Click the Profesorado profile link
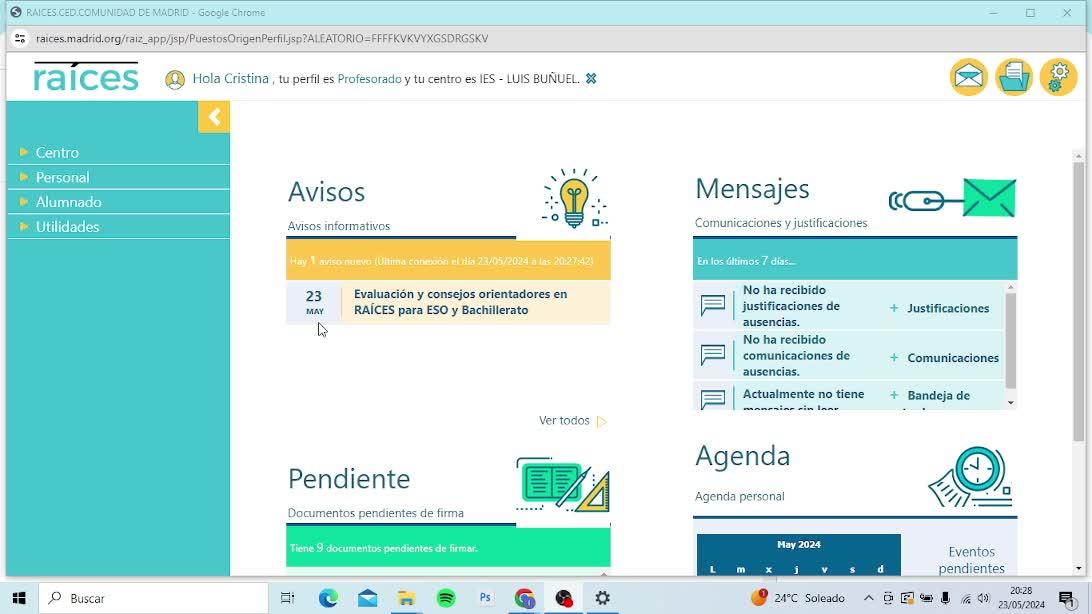Image resolution: width=1092 pixels, height=614 pixels. point(369,79)
